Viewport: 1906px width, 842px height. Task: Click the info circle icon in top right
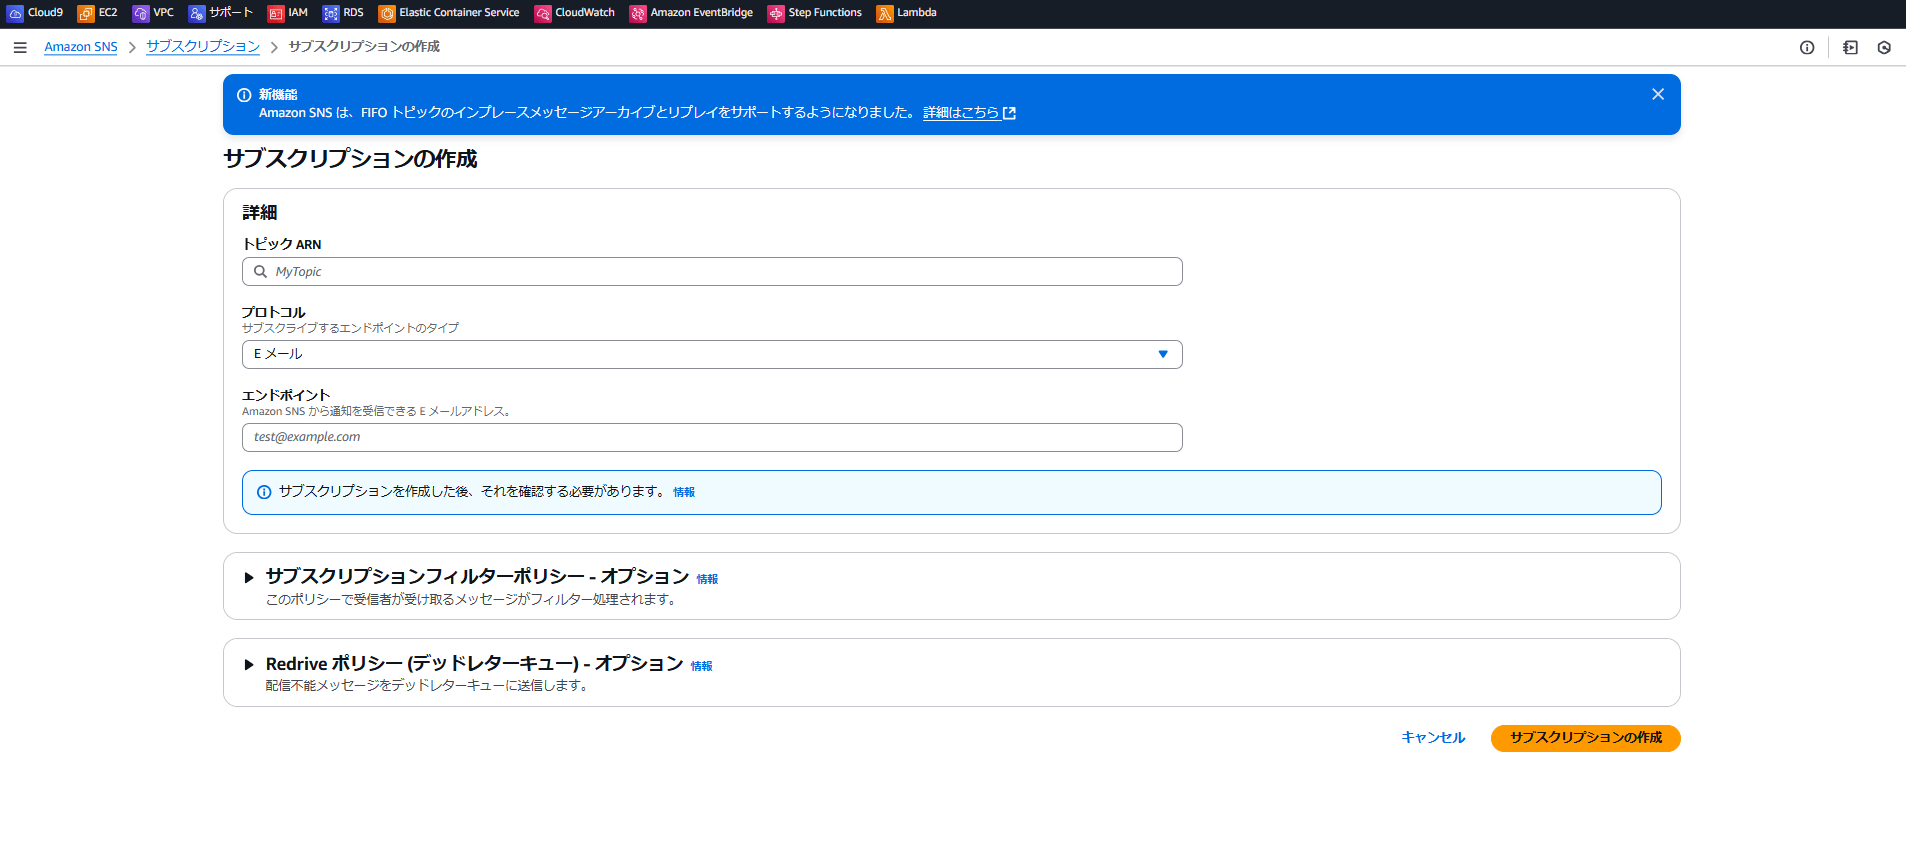1807,47
